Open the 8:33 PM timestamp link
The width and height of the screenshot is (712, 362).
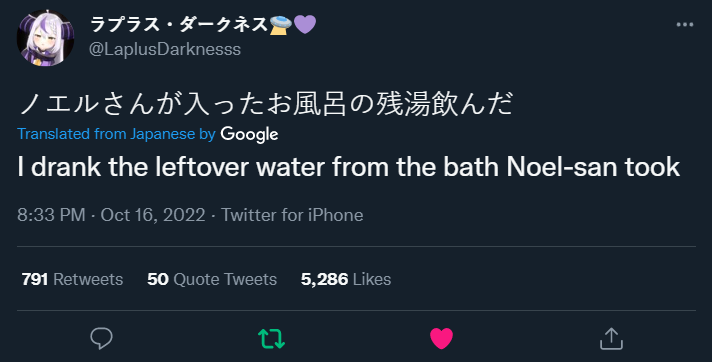pyautogui.click(x=51, y=215)
